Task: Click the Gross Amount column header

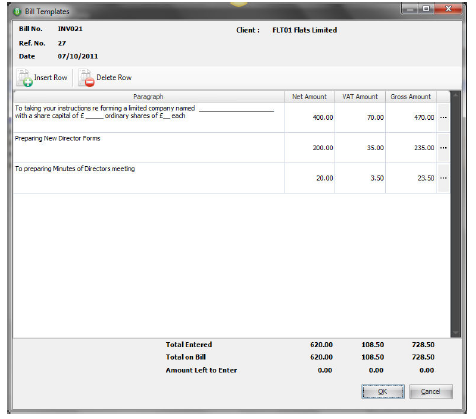Action: click(411, 97)
